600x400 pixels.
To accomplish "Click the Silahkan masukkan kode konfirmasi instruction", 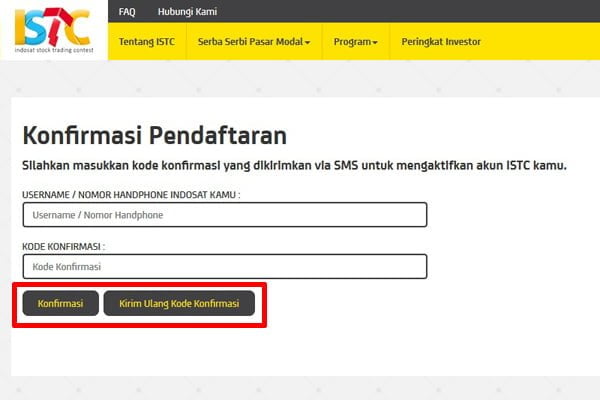I will pos(294,166).
